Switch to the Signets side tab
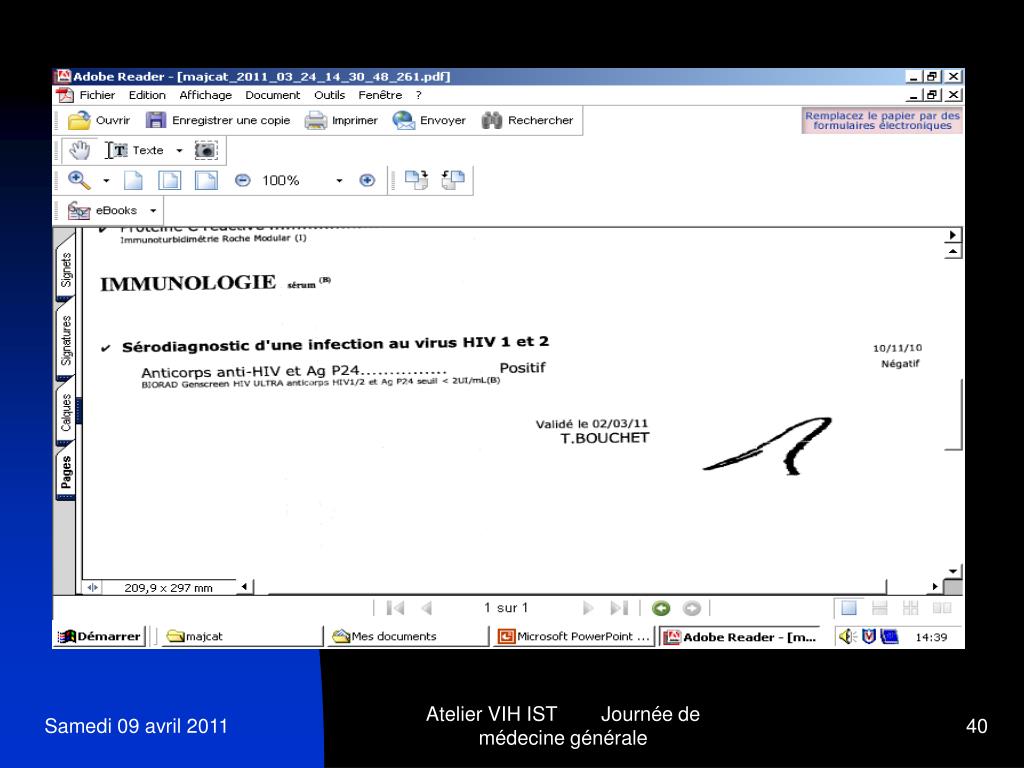The width and height of the screenshot is (1024, 768). coord(66,270)
